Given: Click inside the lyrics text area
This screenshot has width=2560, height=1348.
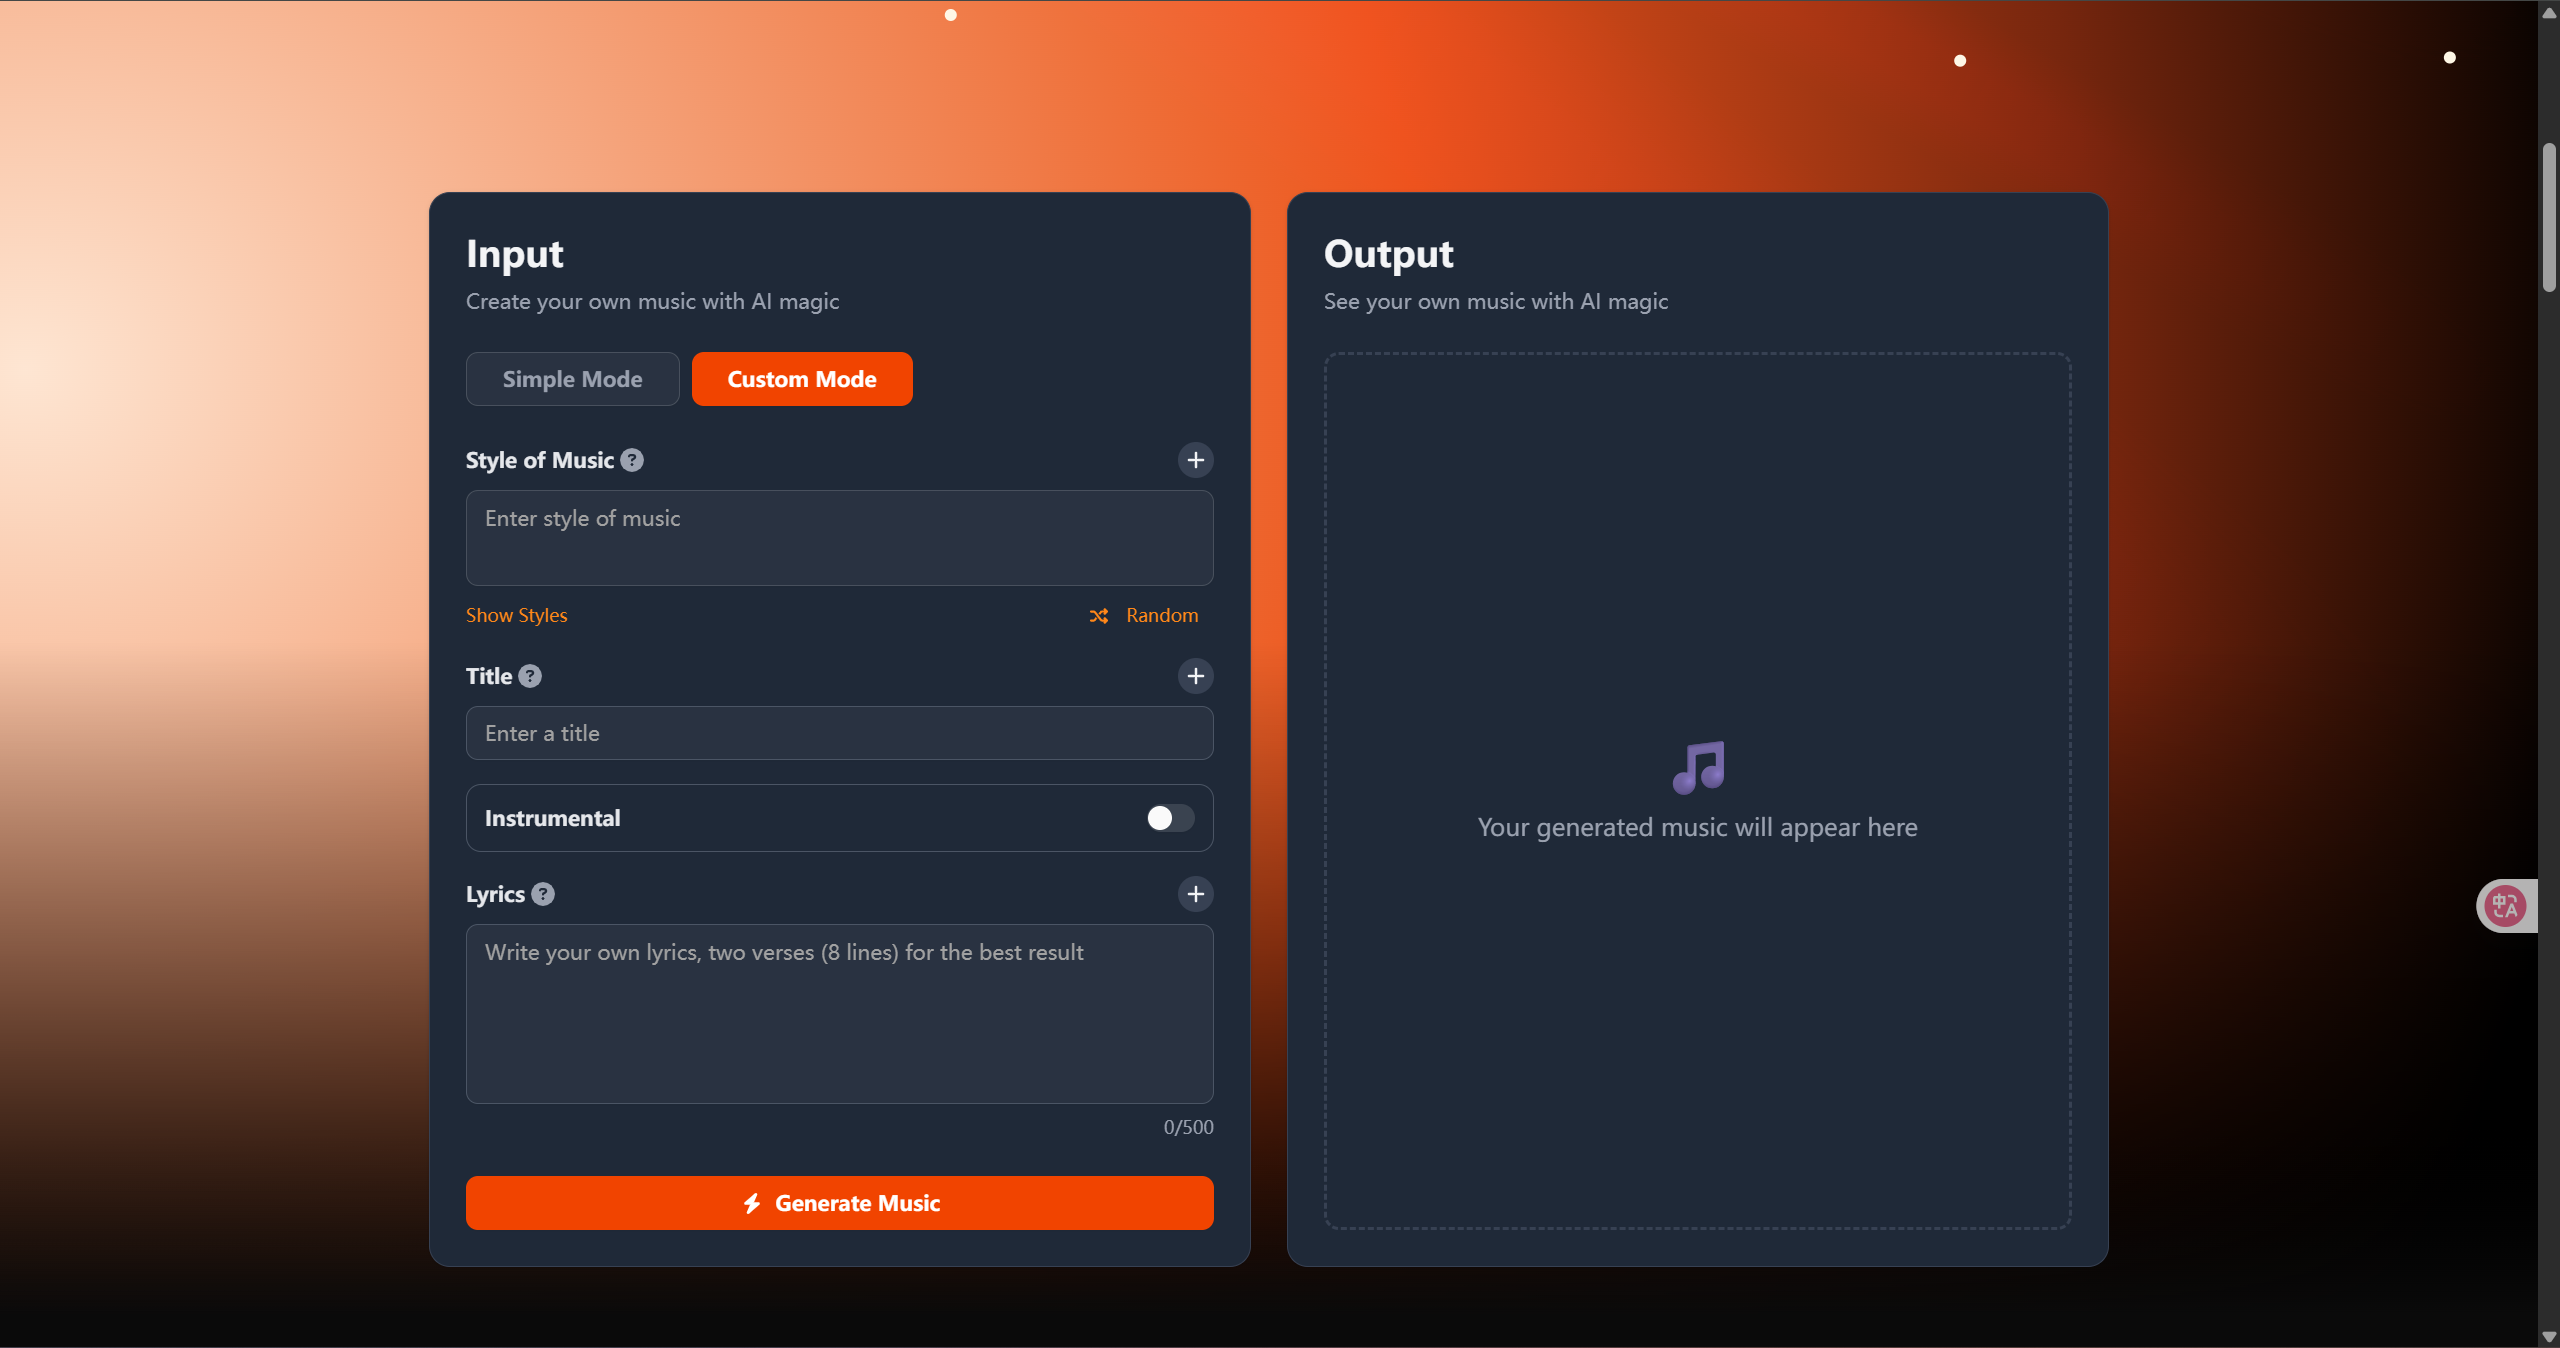Looking at the screenshot, I should [839, 1014].
